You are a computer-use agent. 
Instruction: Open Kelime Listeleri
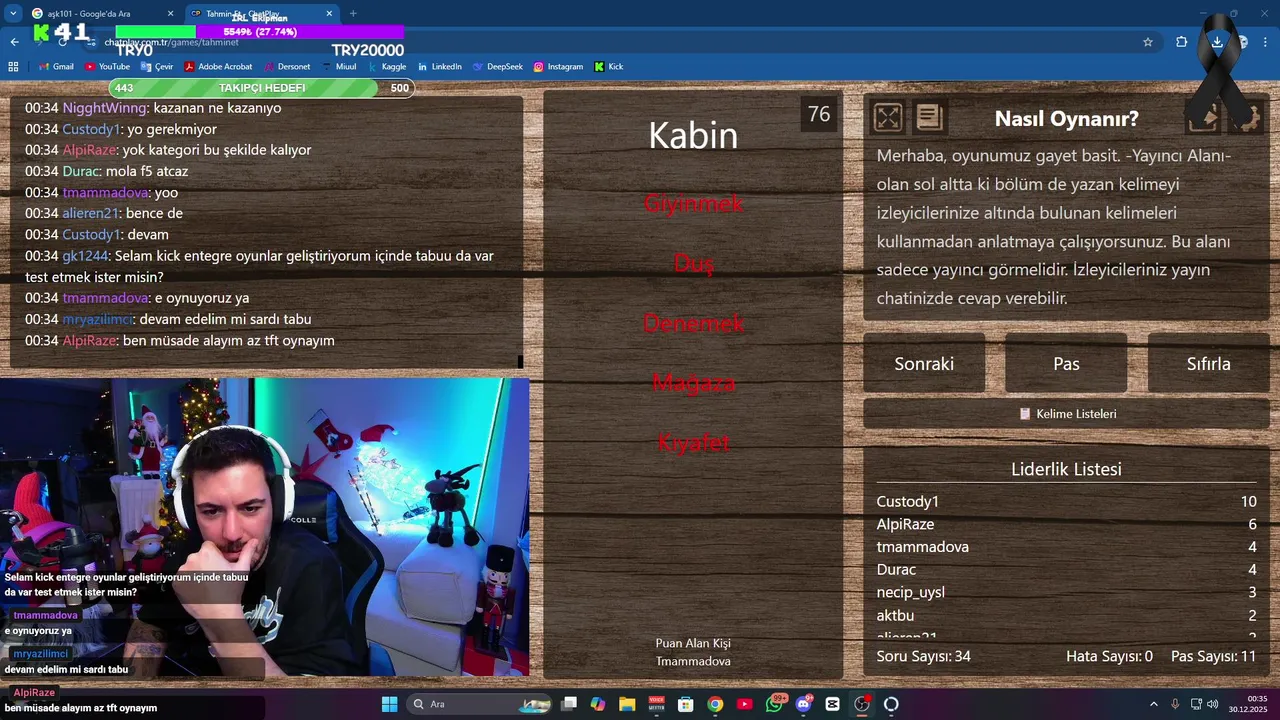click(1067, 414)
